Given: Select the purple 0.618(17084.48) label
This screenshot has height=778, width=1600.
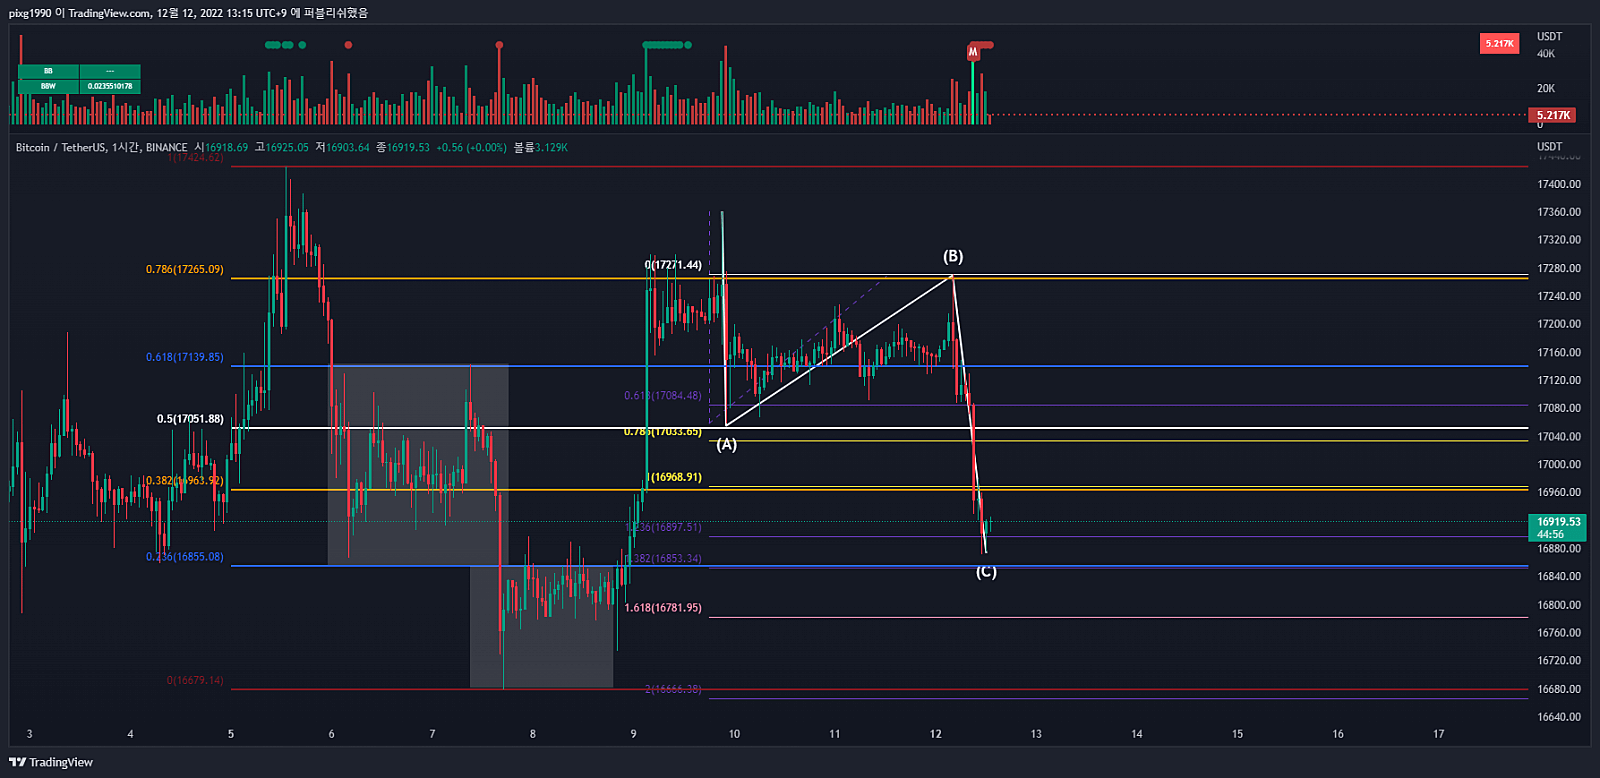Looking at the screenshot, I should (x=663, y=396).
